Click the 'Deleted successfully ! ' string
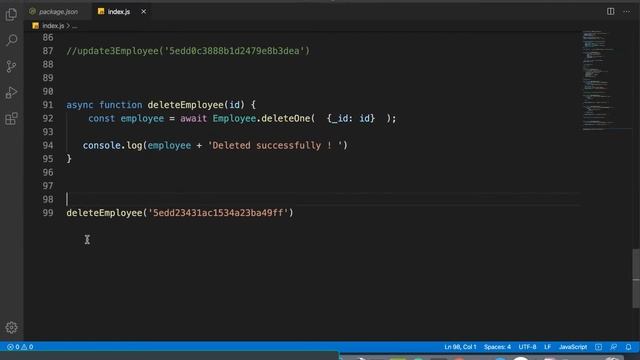The image size is (640, 360). (275, 145)
